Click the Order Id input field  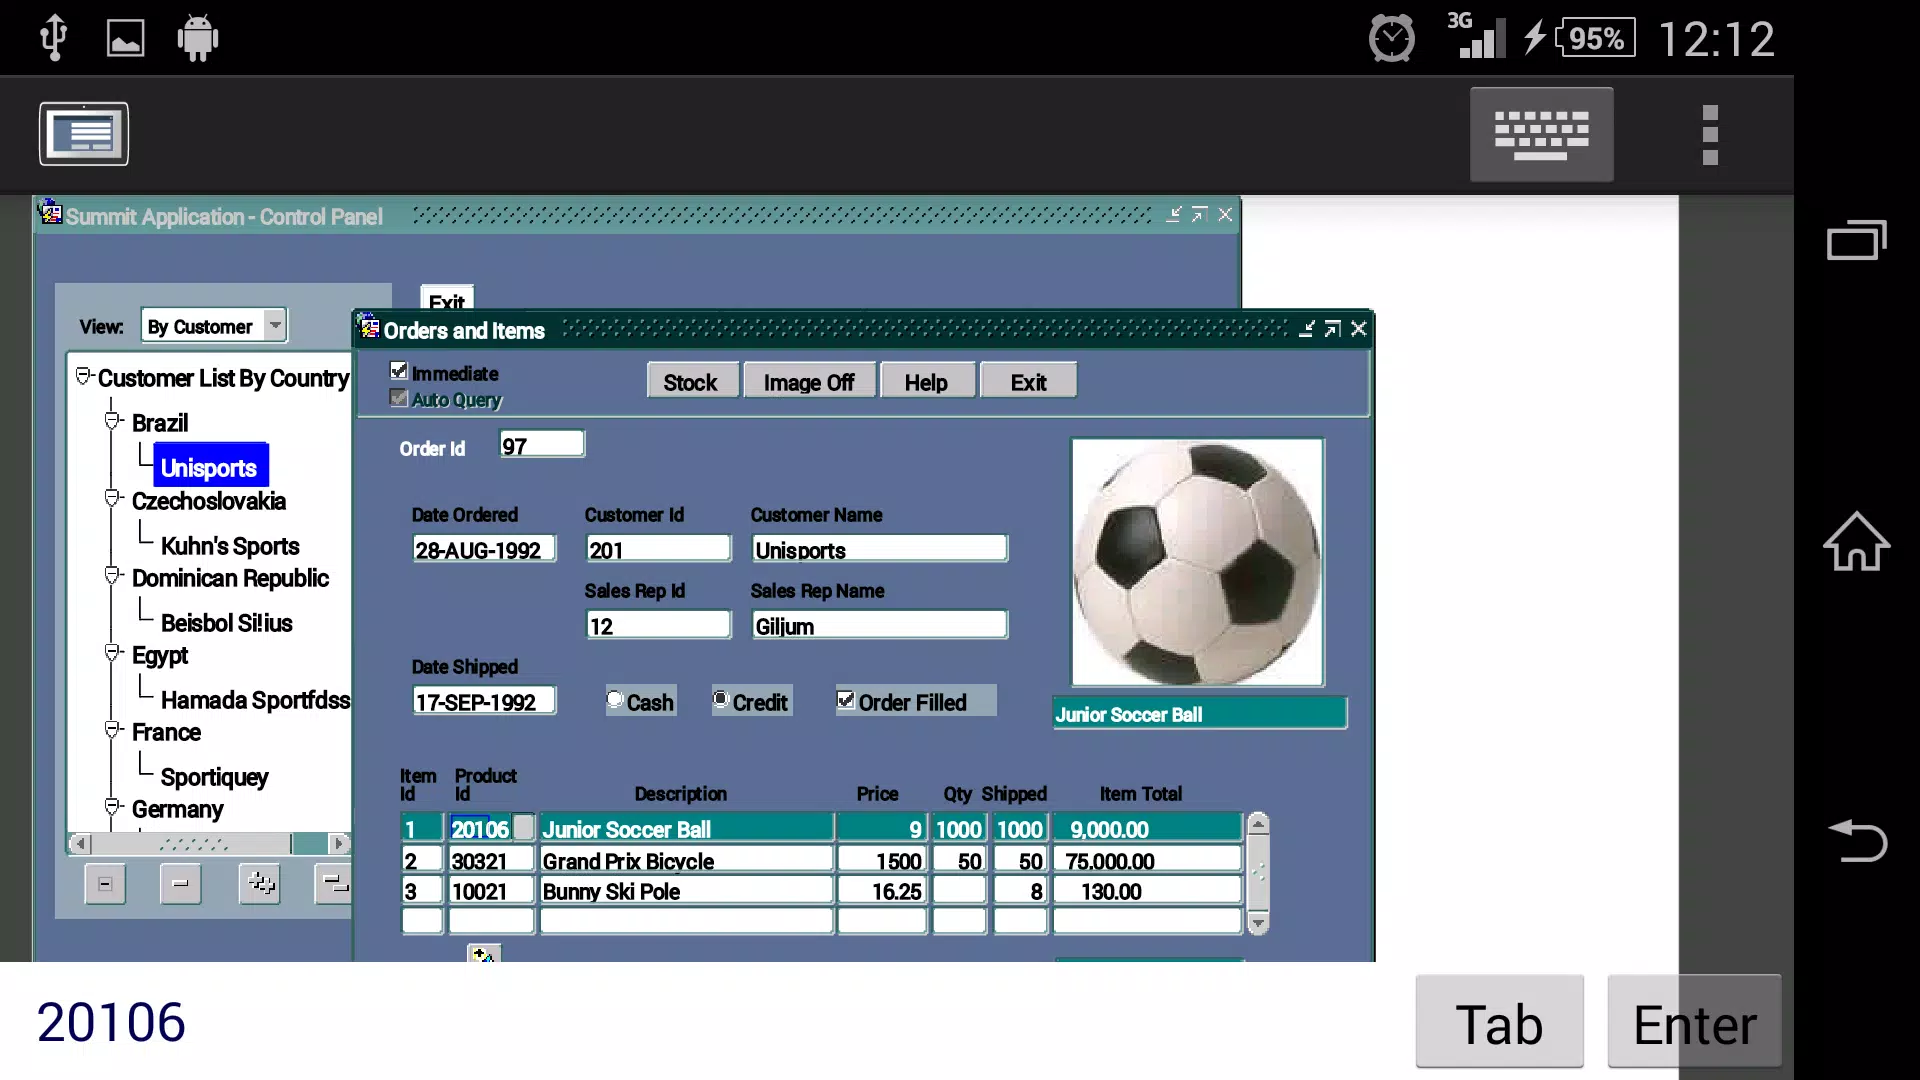(x=542, y=445)
